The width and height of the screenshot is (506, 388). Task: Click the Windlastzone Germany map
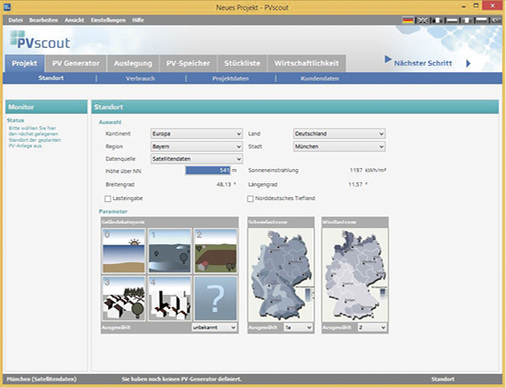tap(355, 275)
